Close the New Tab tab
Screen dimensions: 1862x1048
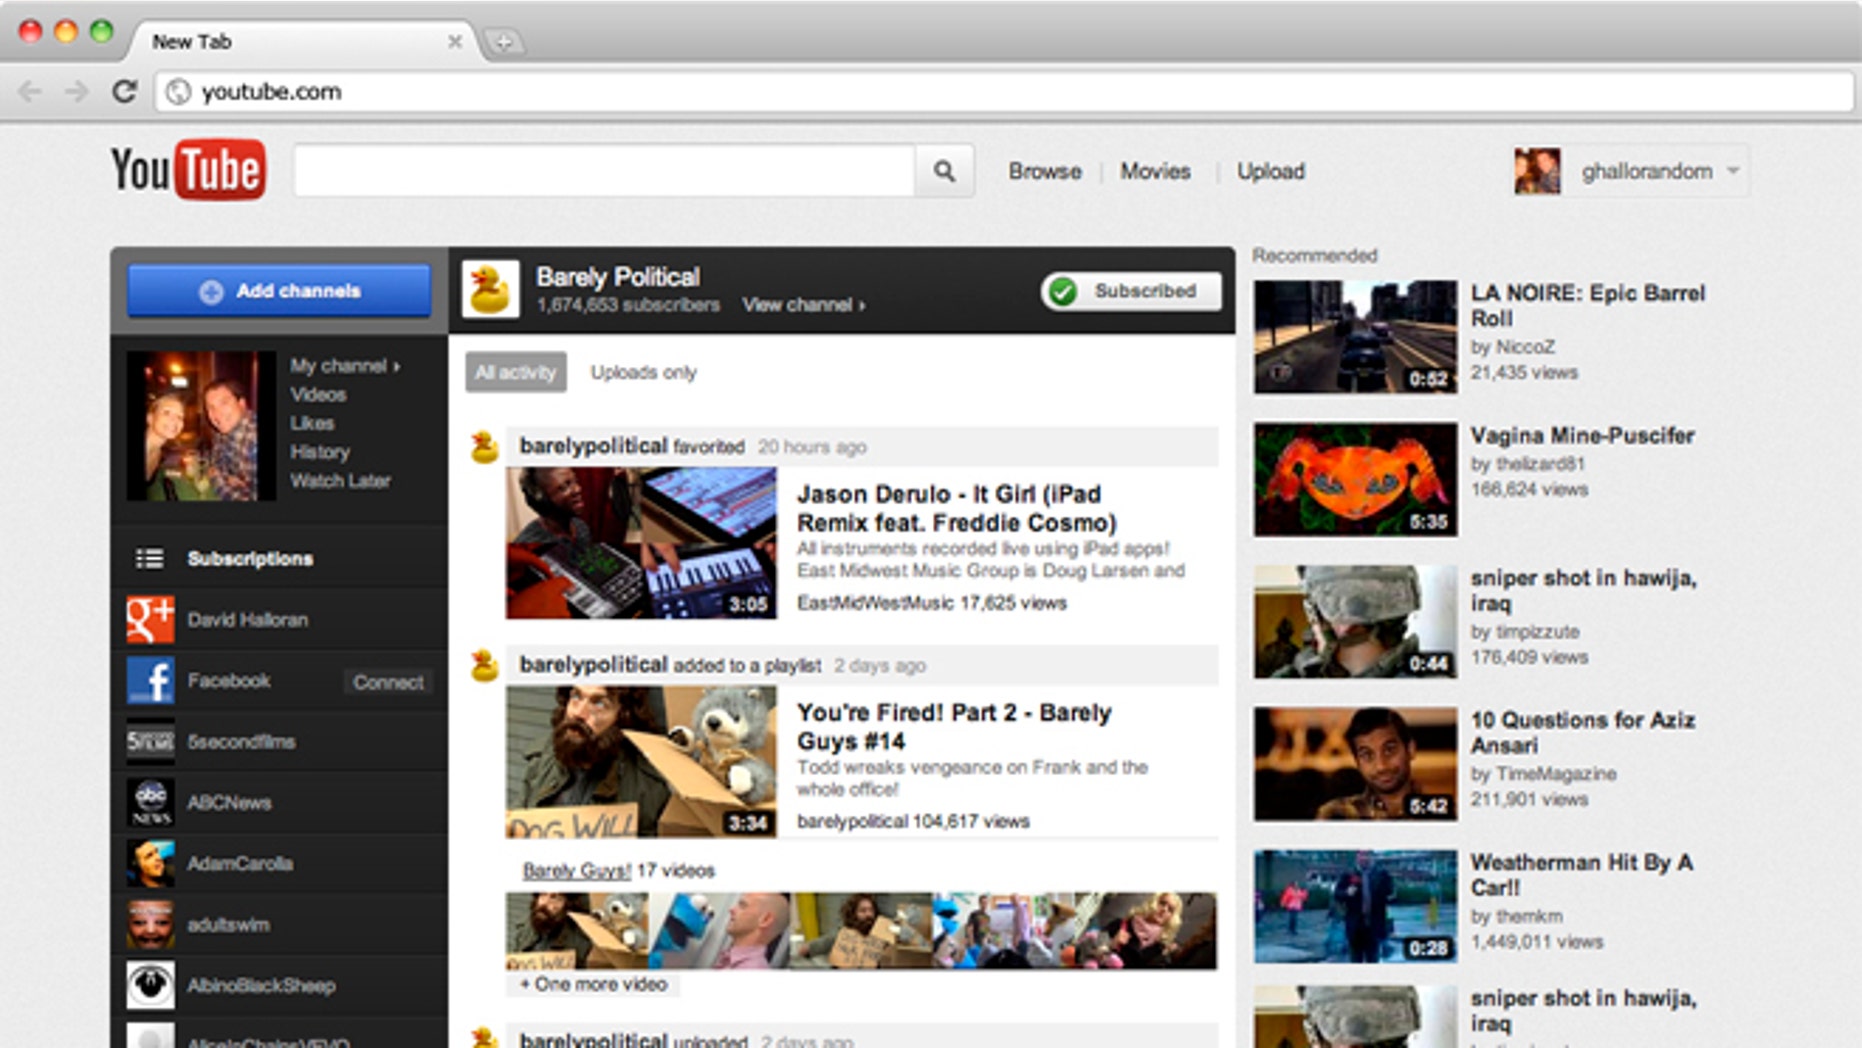(x=454, y=42)
